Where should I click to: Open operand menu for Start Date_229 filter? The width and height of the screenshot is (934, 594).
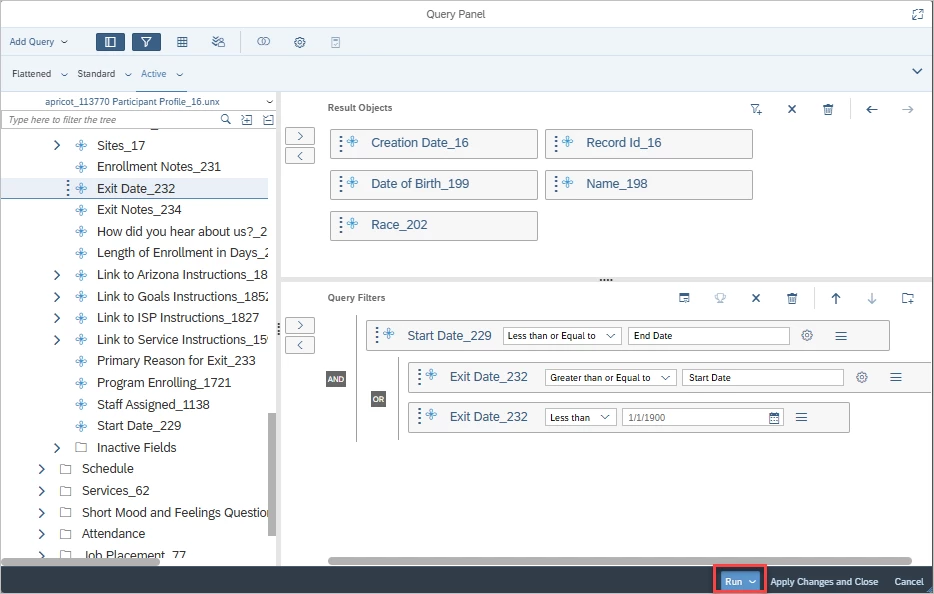841,336
